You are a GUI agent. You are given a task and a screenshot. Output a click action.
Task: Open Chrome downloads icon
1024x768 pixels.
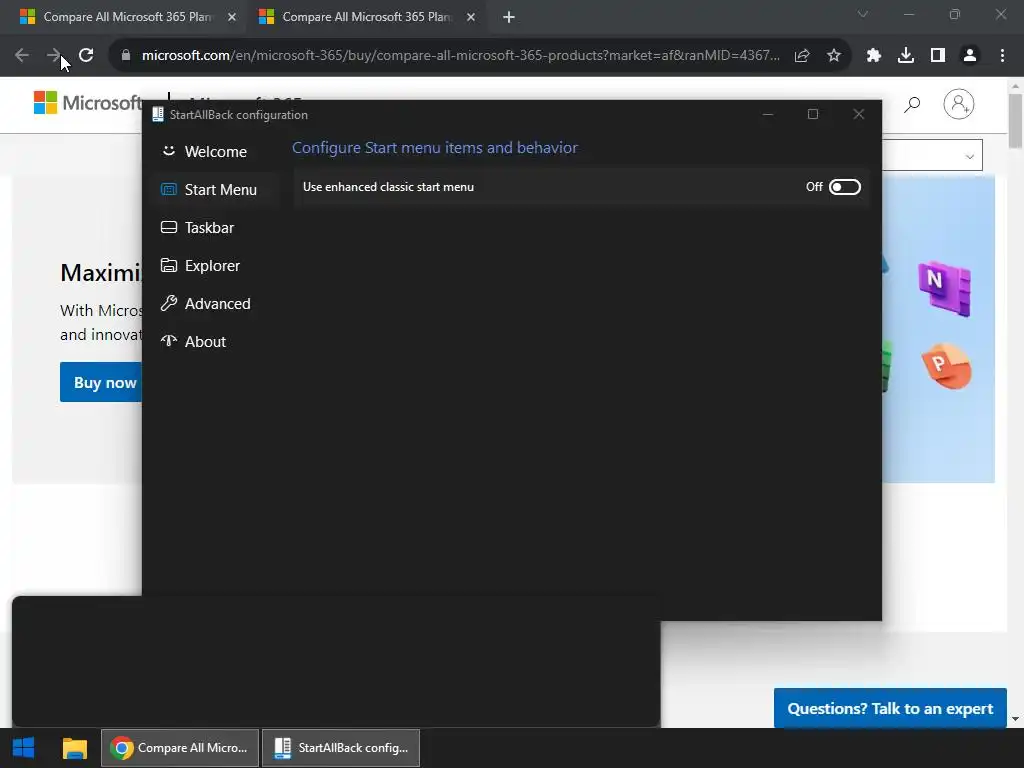906,56
